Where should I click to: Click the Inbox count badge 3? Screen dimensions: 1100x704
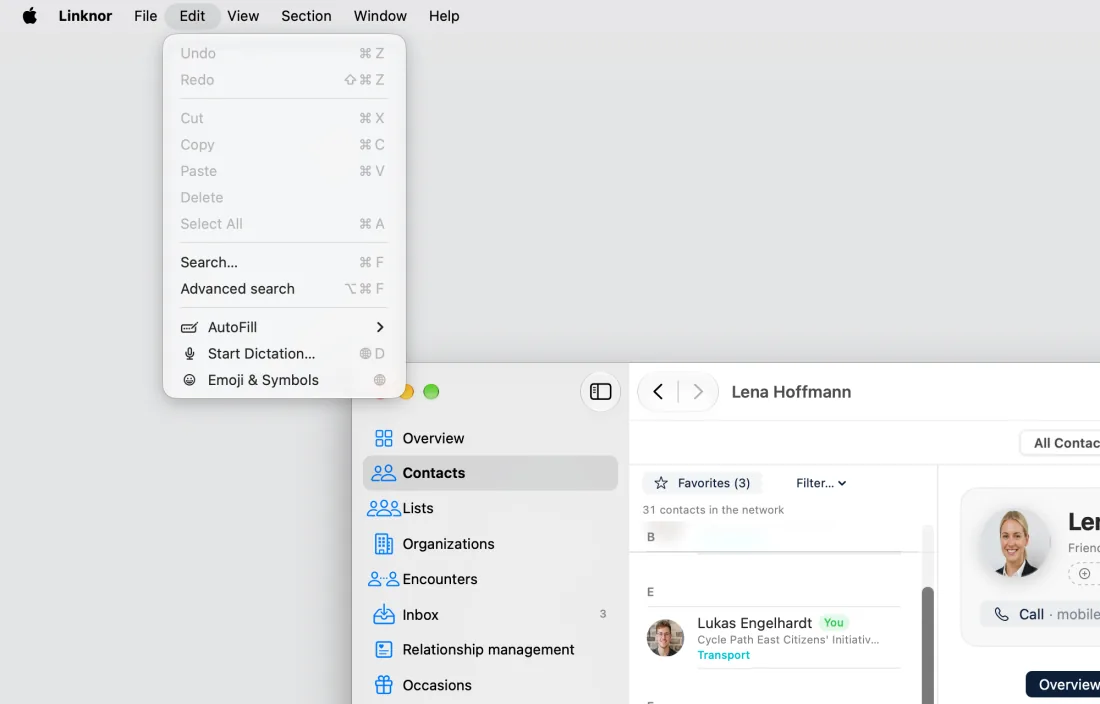point(603,614)
